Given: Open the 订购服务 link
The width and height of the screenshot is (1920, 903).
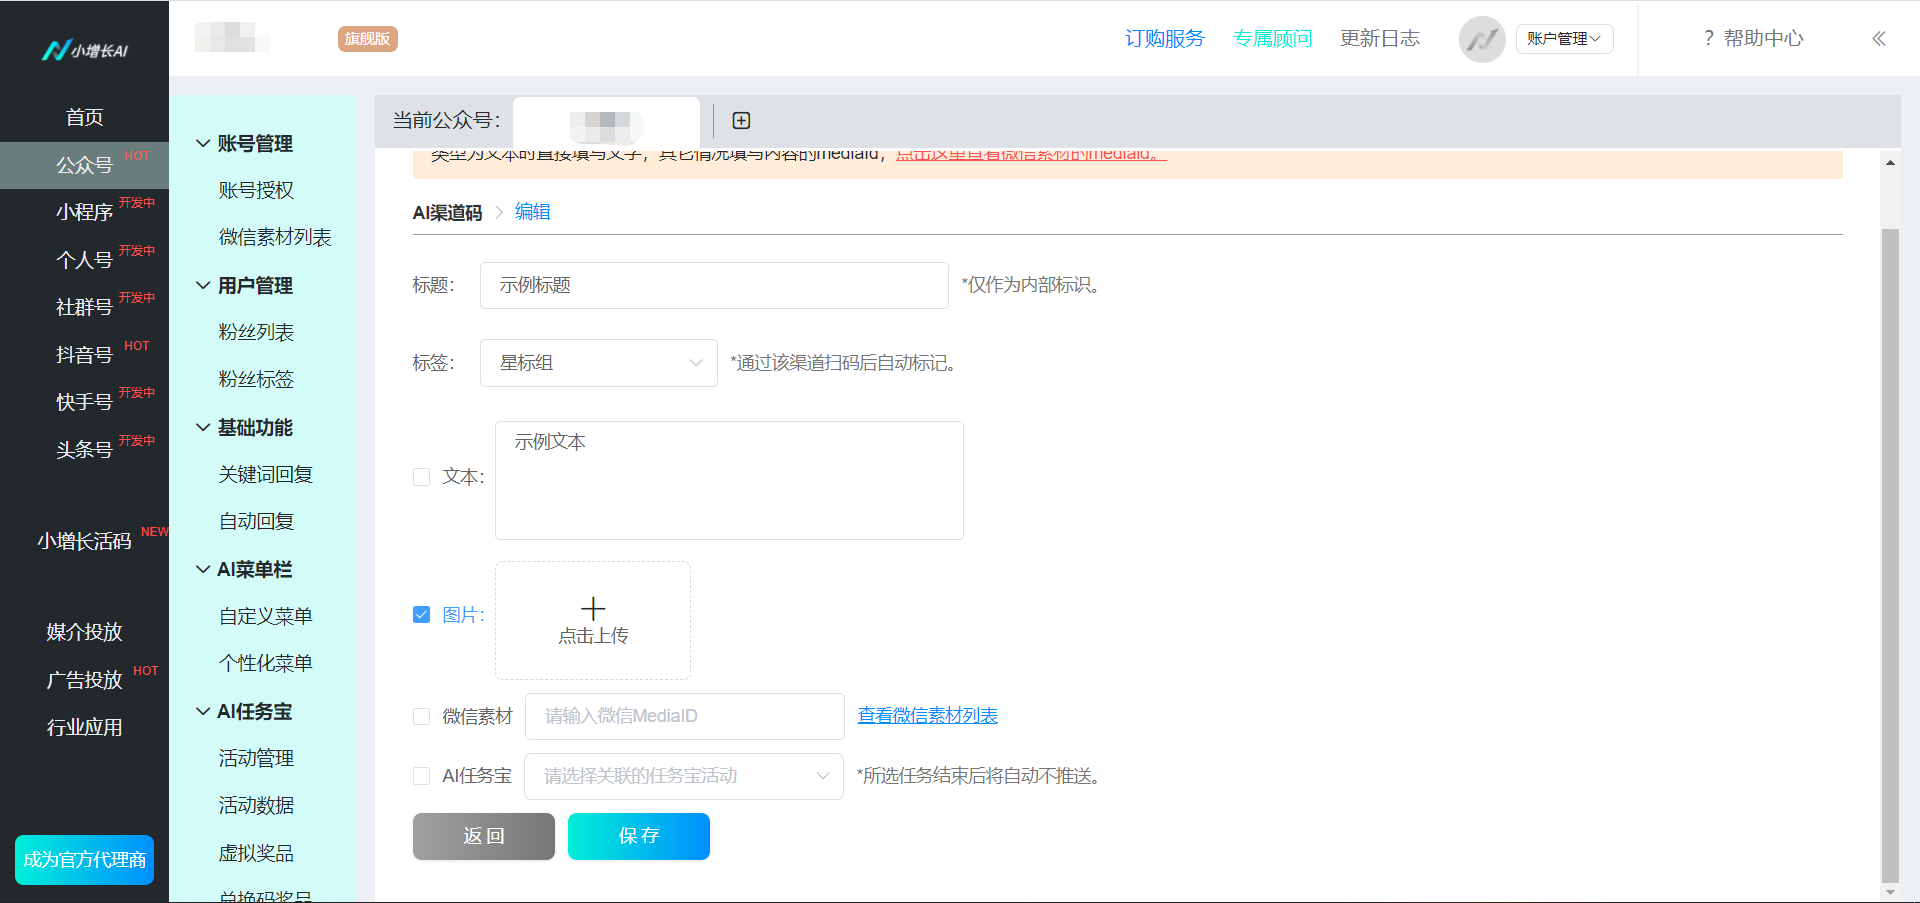Looking at the screenshot, I should point(1165,39).
